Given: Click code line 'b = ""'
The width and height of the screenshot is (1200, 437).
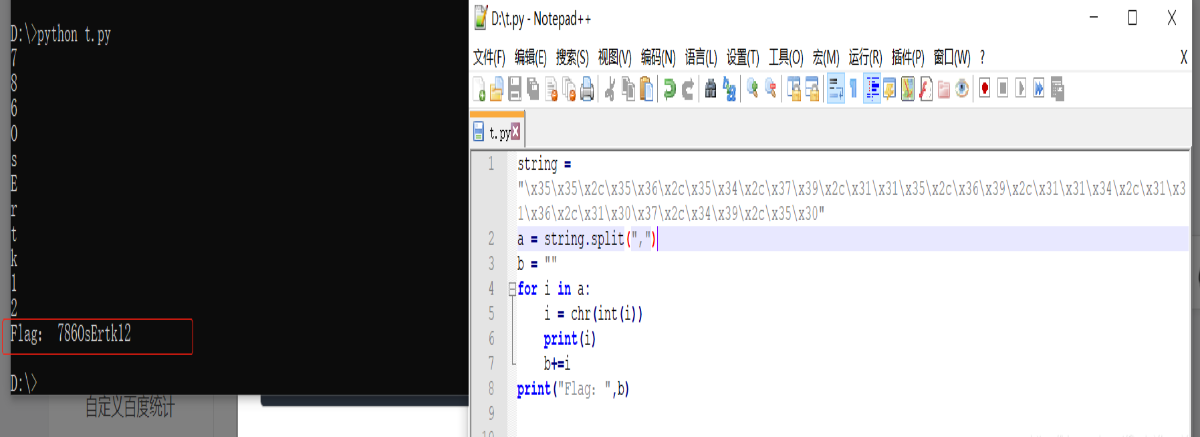Looking at the screenshot, I should pos(537,264).
